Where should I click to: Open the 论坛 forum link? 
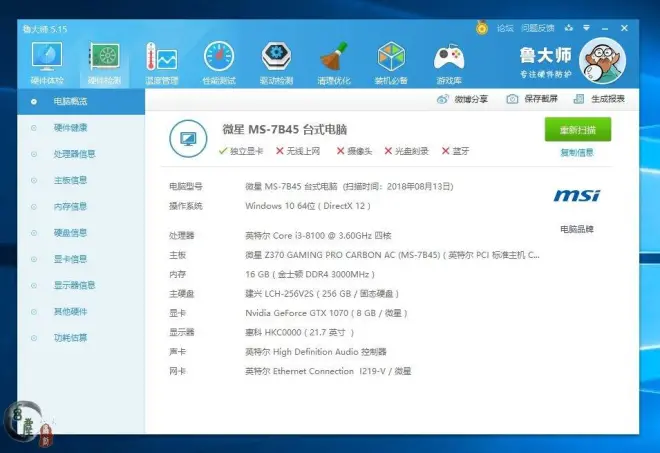(505, 28)
